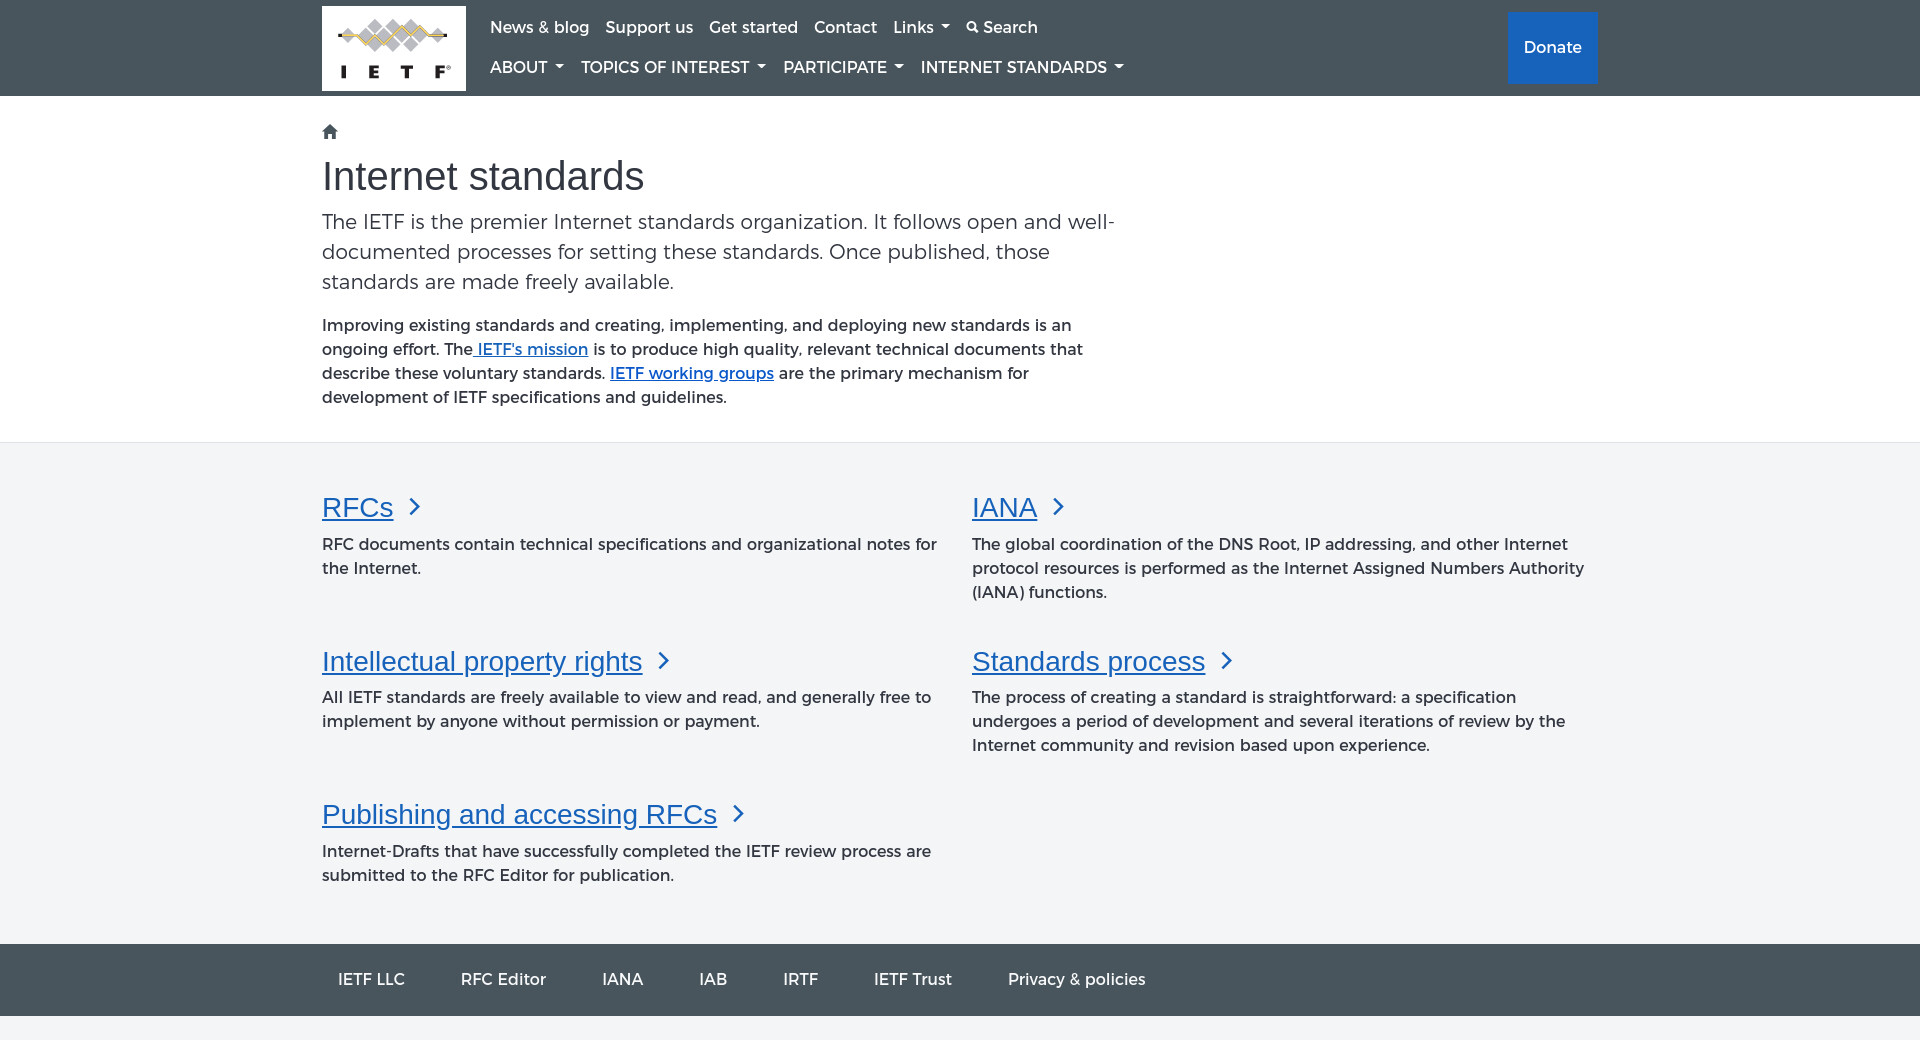This screenshot has height=1040, width=1920.
Task: Open the Get started page
Action: [x=753, y=27]
